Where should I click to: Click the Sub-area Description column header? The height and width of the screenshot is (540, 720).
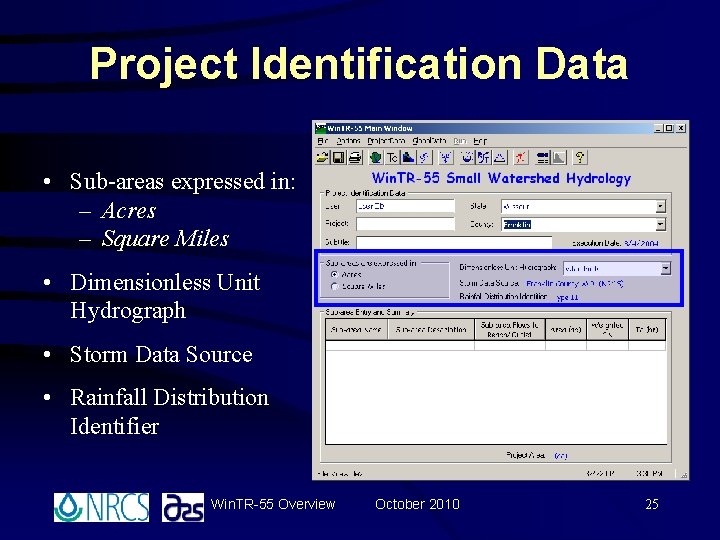pyautogui.click(x=431, y=329)
